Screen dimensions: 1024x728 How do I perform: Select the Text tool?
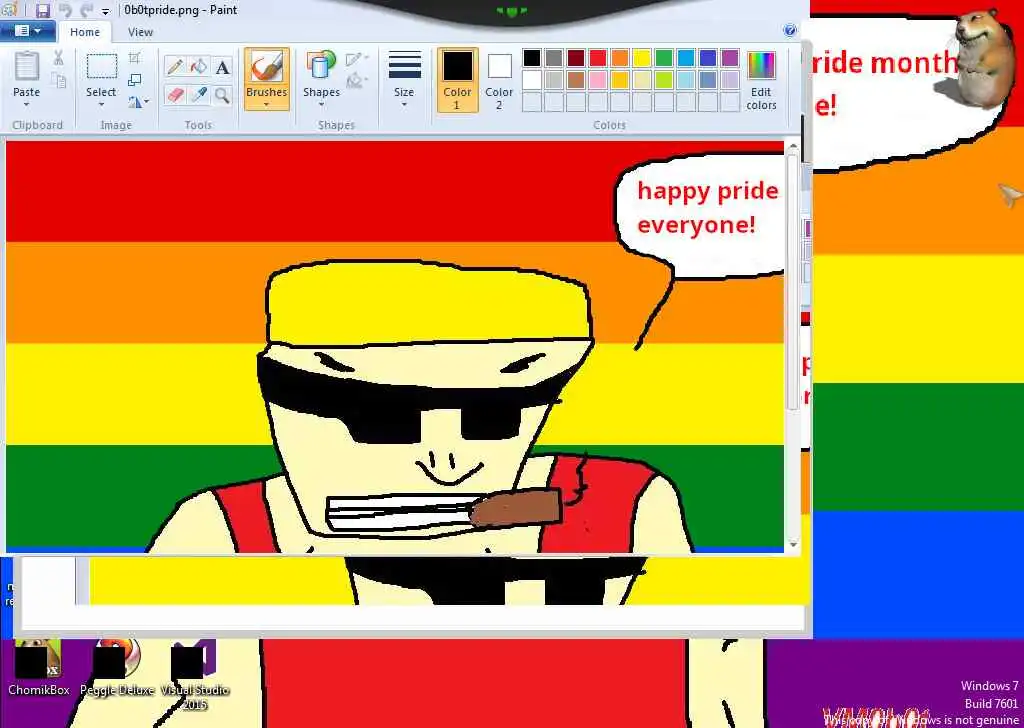point(223,67)
